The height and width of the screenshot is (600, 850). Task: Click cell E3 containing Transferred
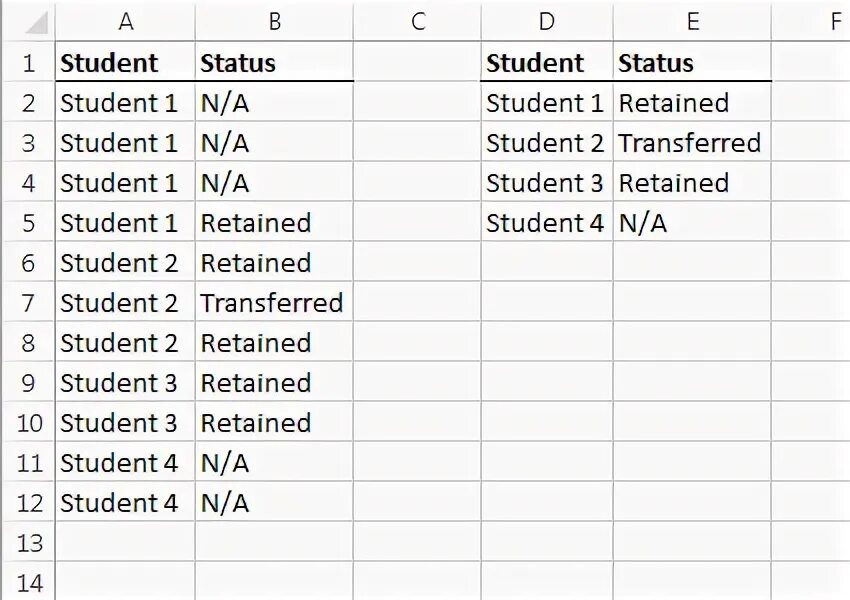(x=692, y=143)
